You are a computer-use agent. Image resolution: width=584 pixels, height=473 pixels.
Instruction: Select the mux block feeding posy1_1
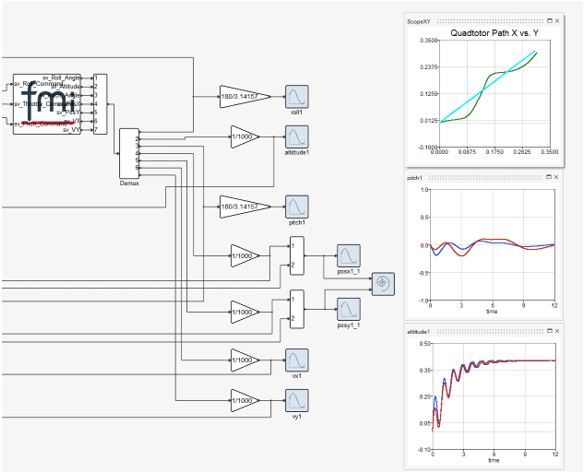297,309
